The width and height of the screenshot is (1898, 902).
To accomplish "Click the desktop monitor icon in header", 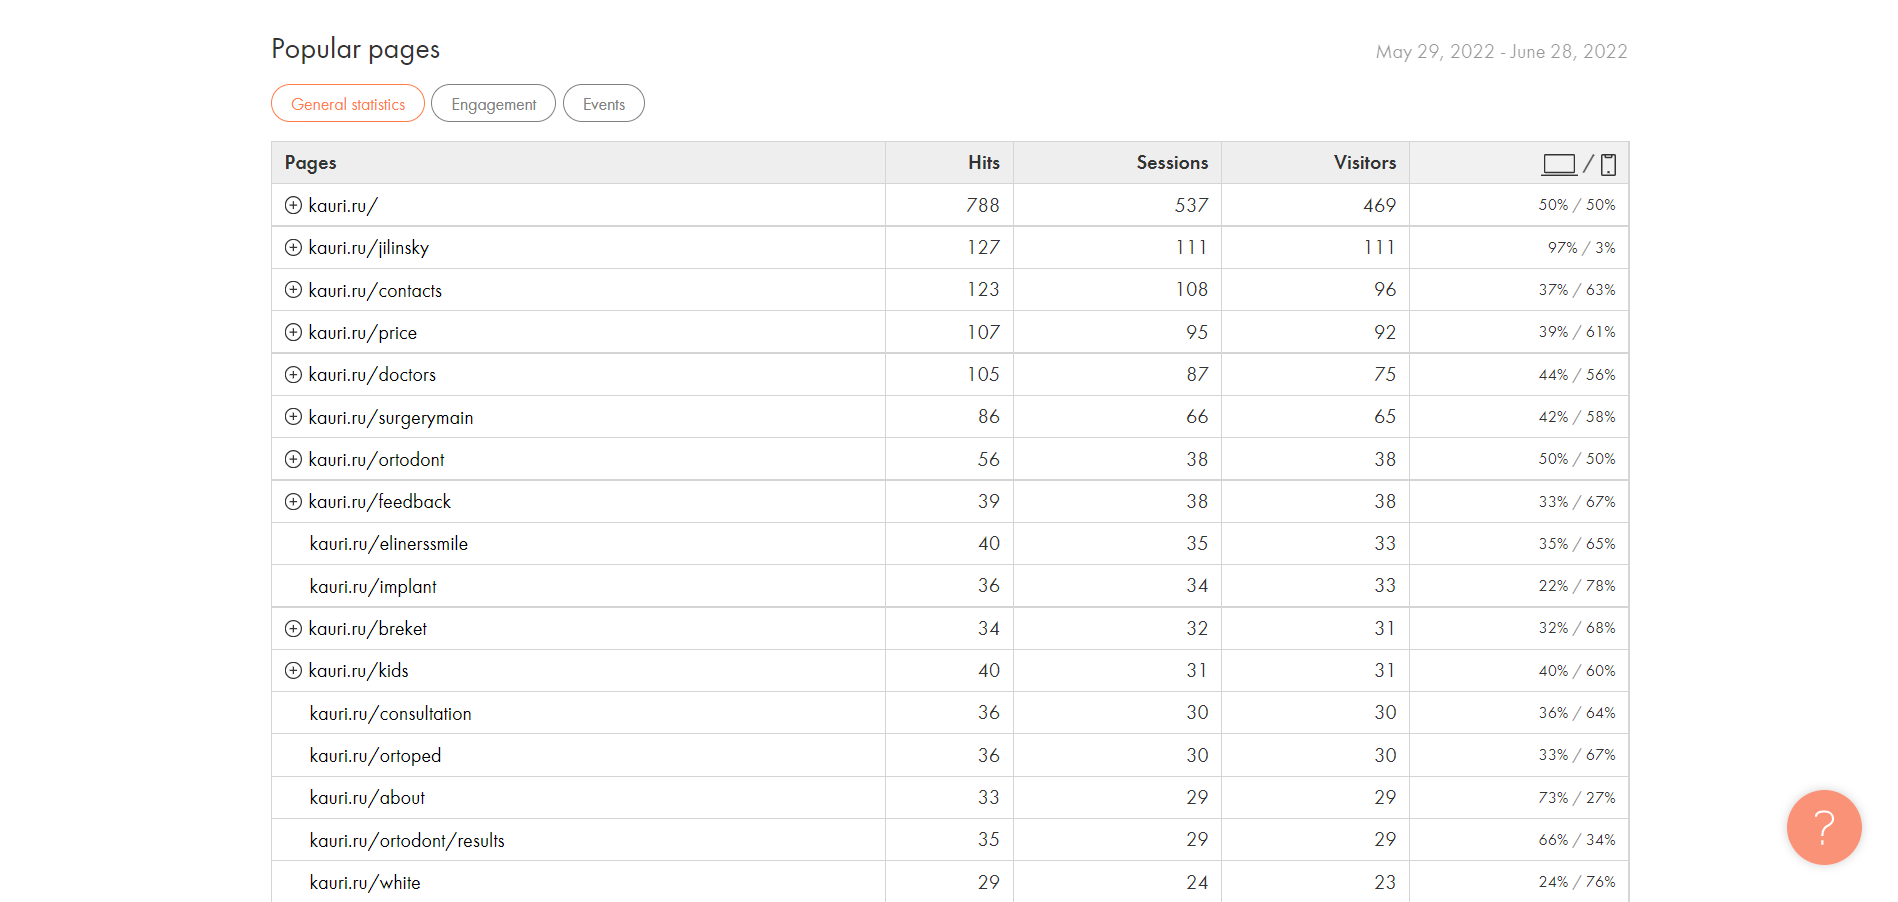I will (x=1559, y=164).
